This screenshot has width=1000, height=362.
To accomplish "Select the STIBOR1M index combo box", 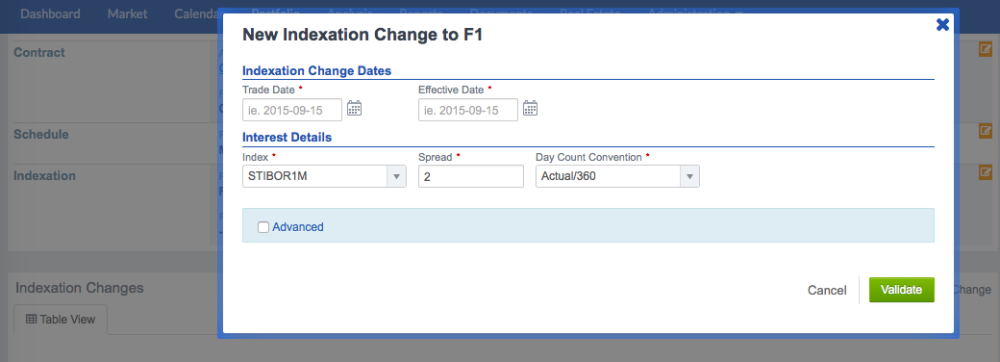I will tap(325, 177).
